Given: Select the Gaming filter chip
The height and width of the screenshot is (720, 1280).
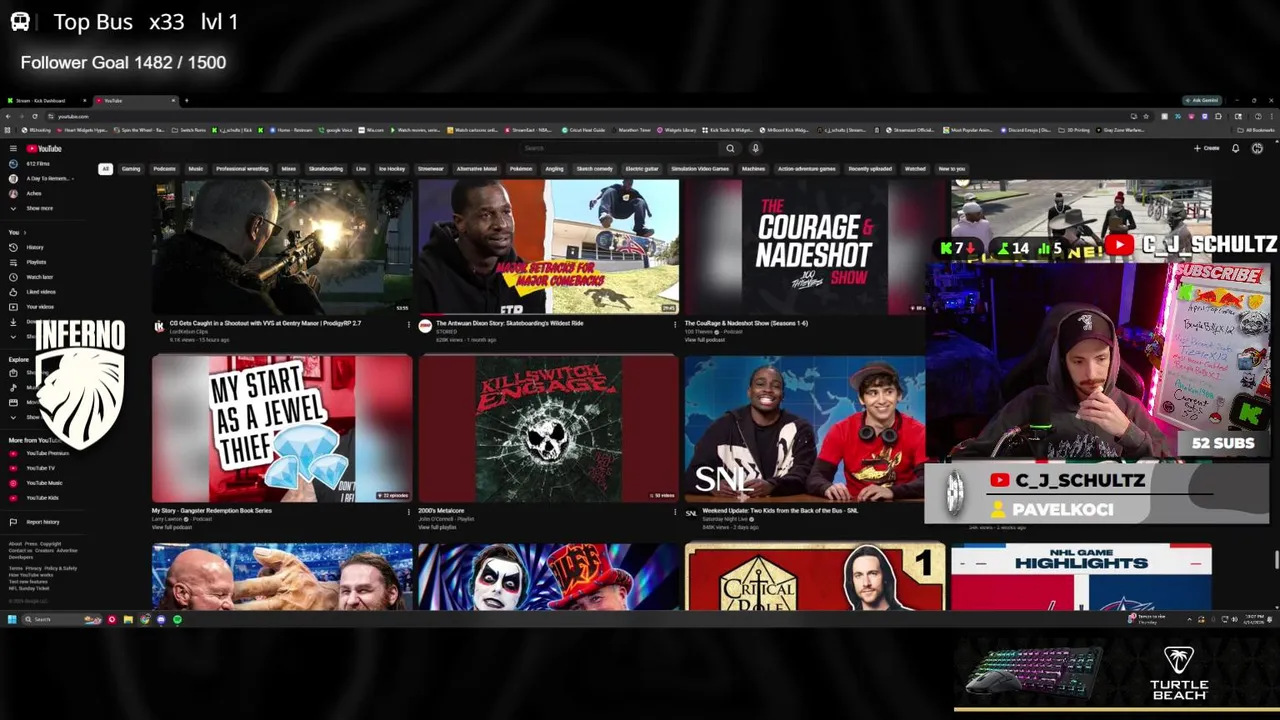Looking at the screenshot, I should (x=131, y=168).
